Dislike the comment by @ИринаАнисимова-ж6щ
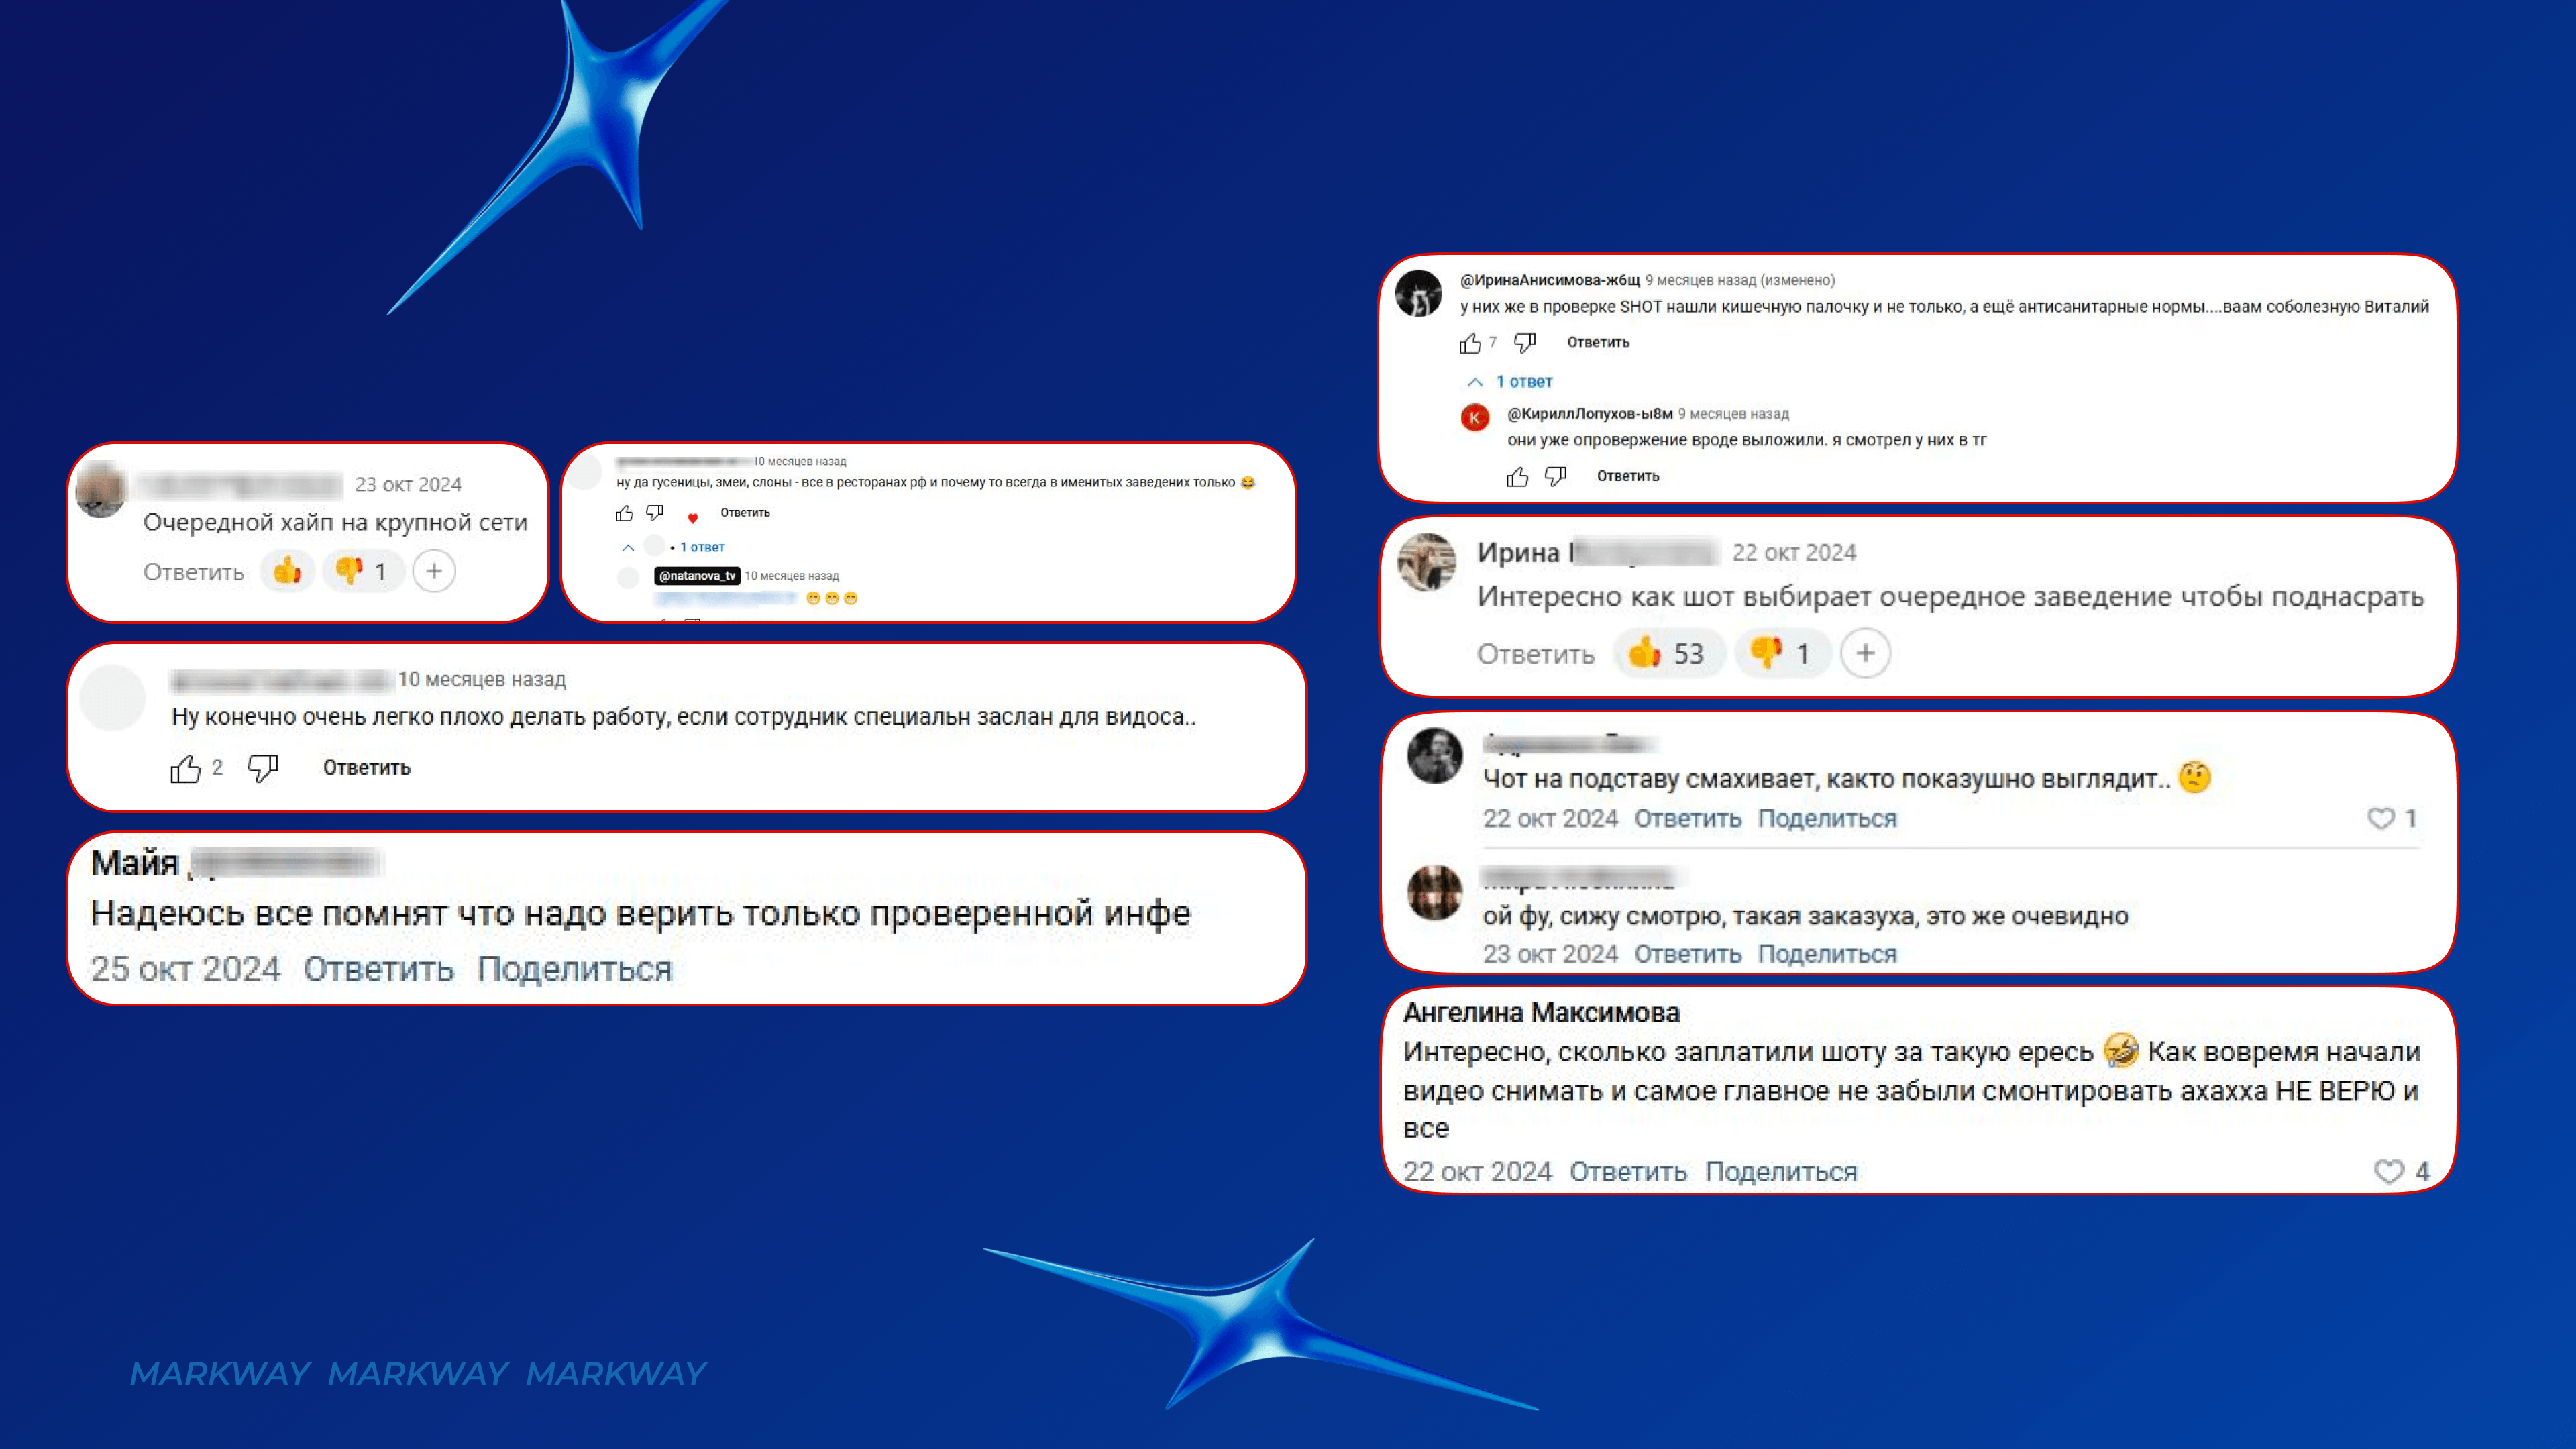Viewport: 2576px width, 1449px height. pyautogui.click(x=1524, y=343)
